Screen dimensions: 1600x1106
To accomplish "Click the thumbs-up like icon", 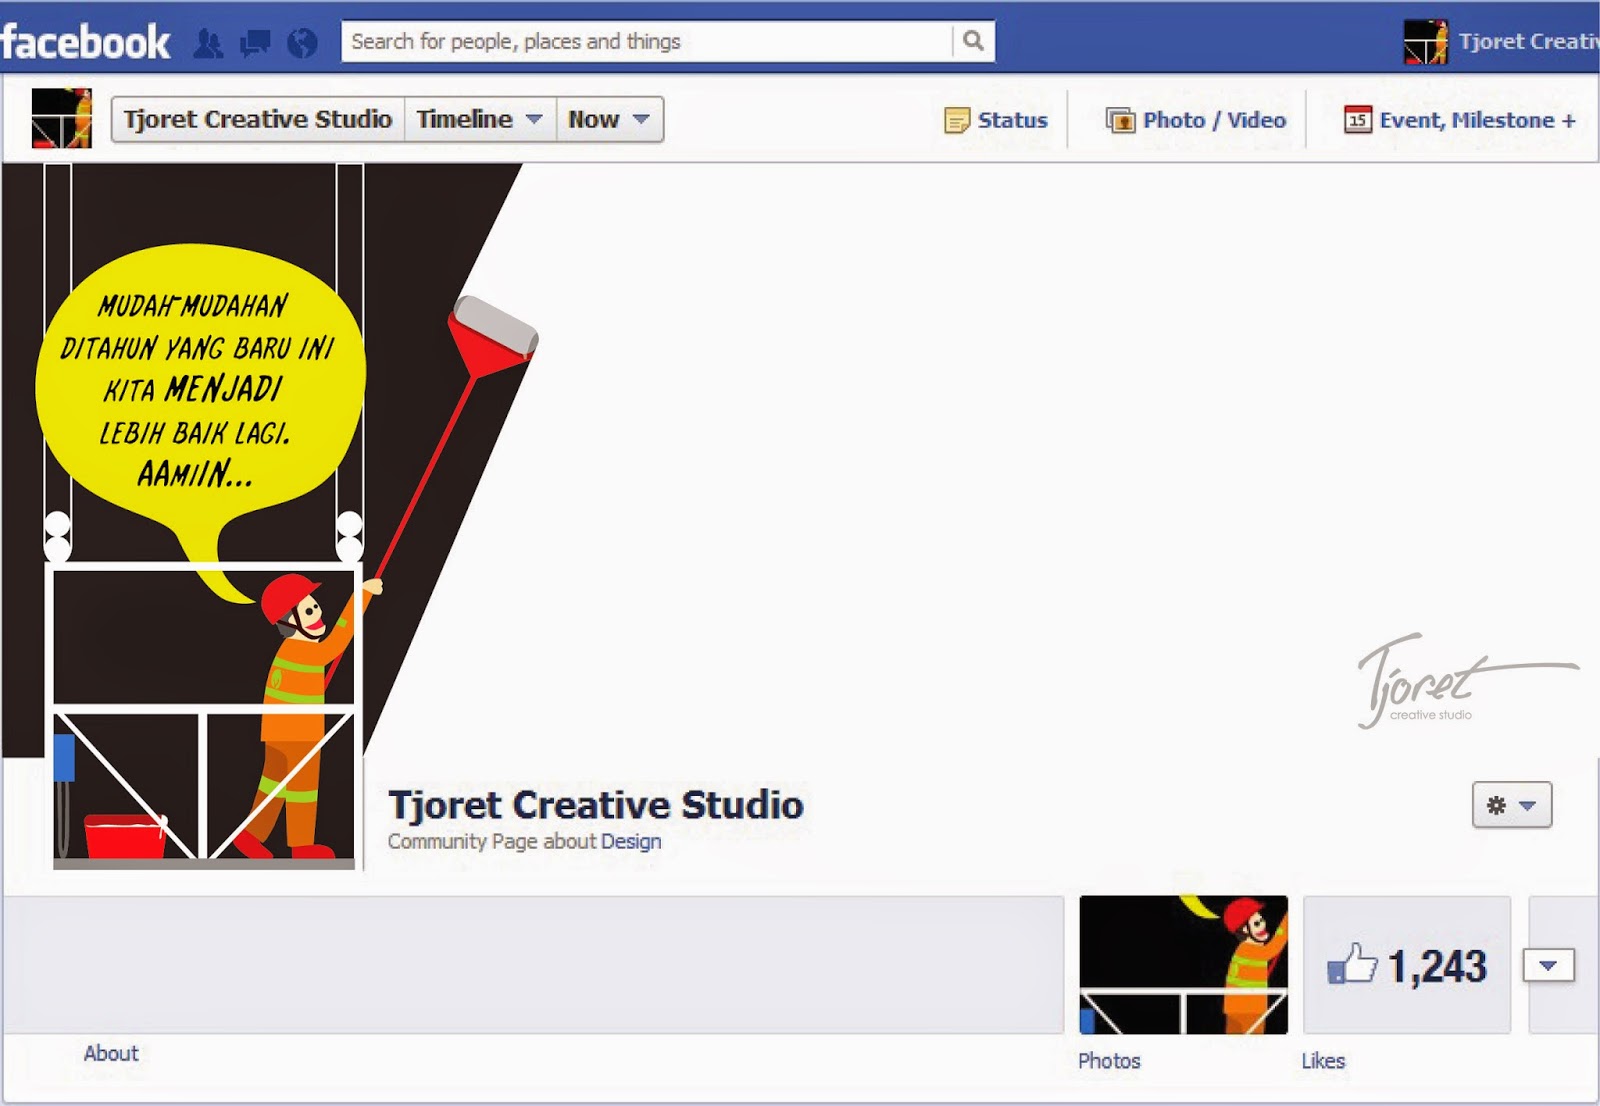I will coord(1352,964).
